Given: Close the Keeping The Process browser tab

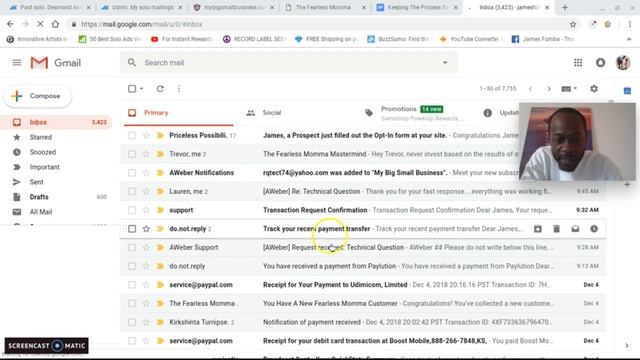Looking at the screenshot, I should click(x=456, y=7).
